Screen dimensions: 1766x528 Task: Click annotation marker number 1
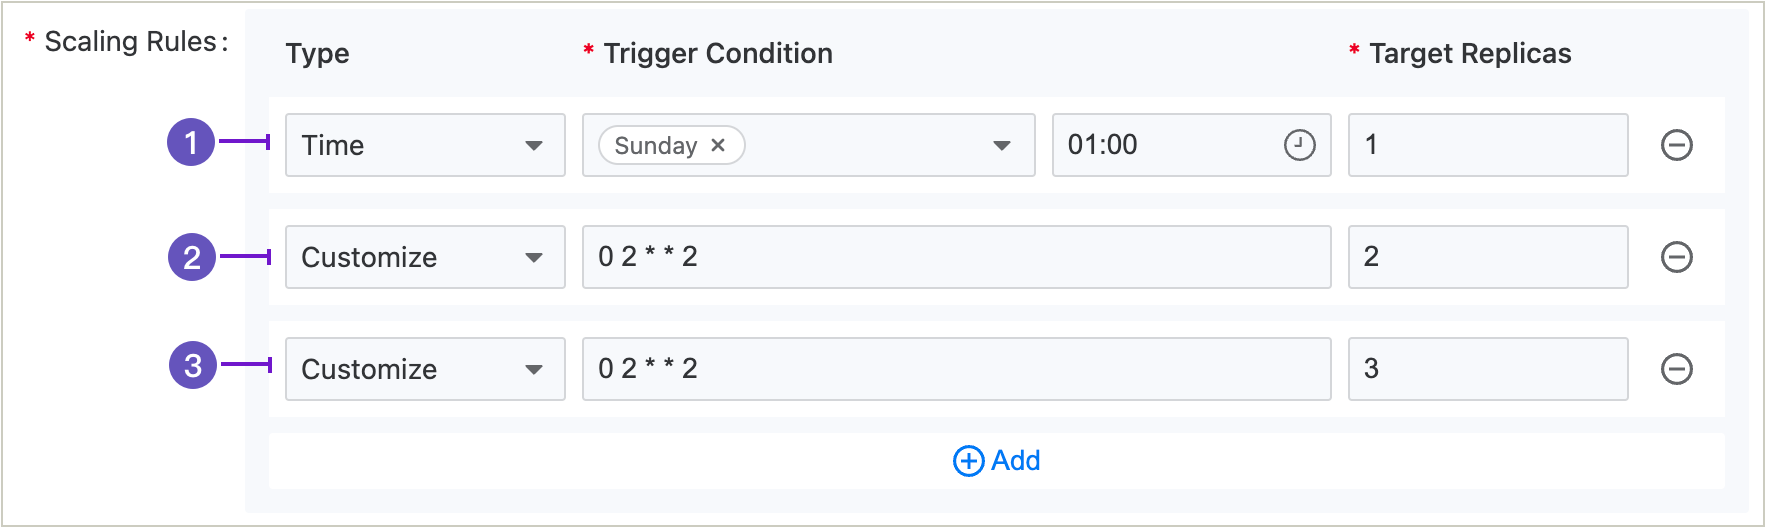click(191, 142)
